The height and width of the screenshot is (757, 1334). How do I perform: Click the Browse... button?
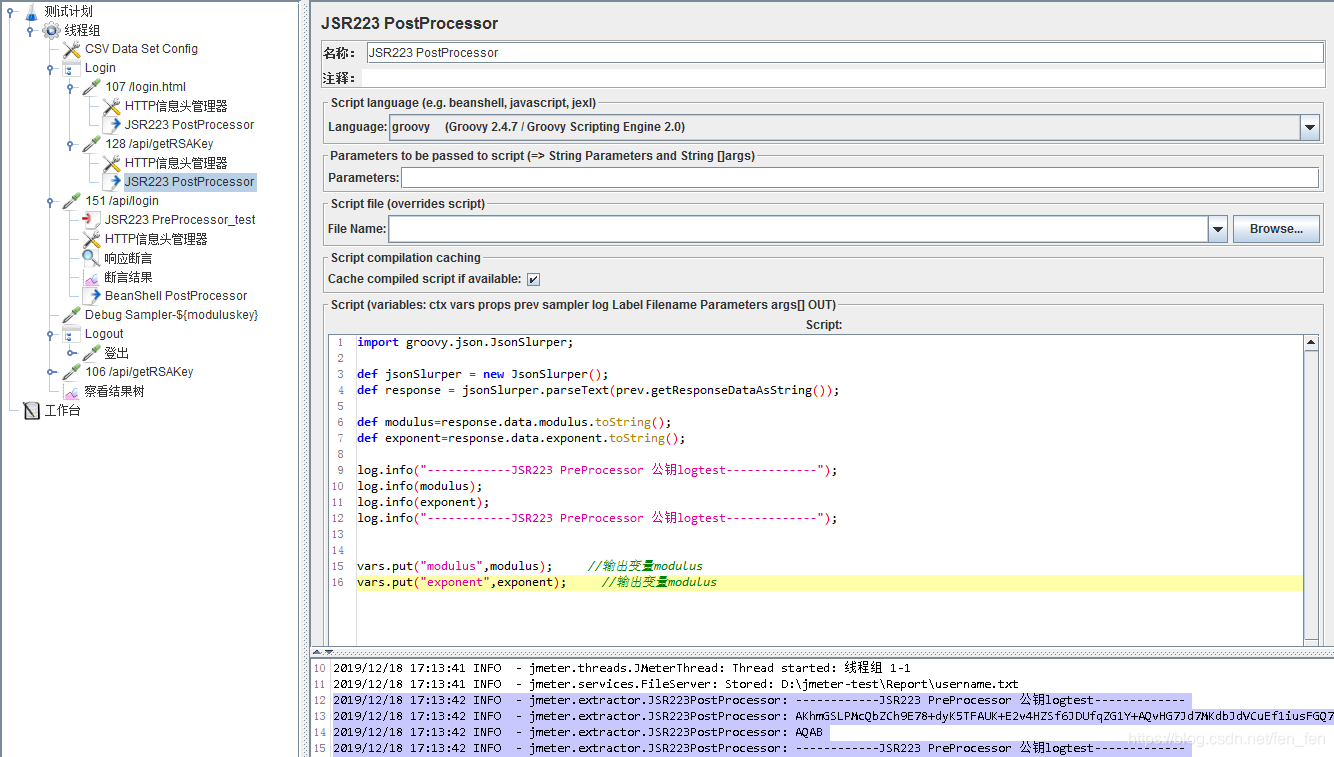(1275, 228)
